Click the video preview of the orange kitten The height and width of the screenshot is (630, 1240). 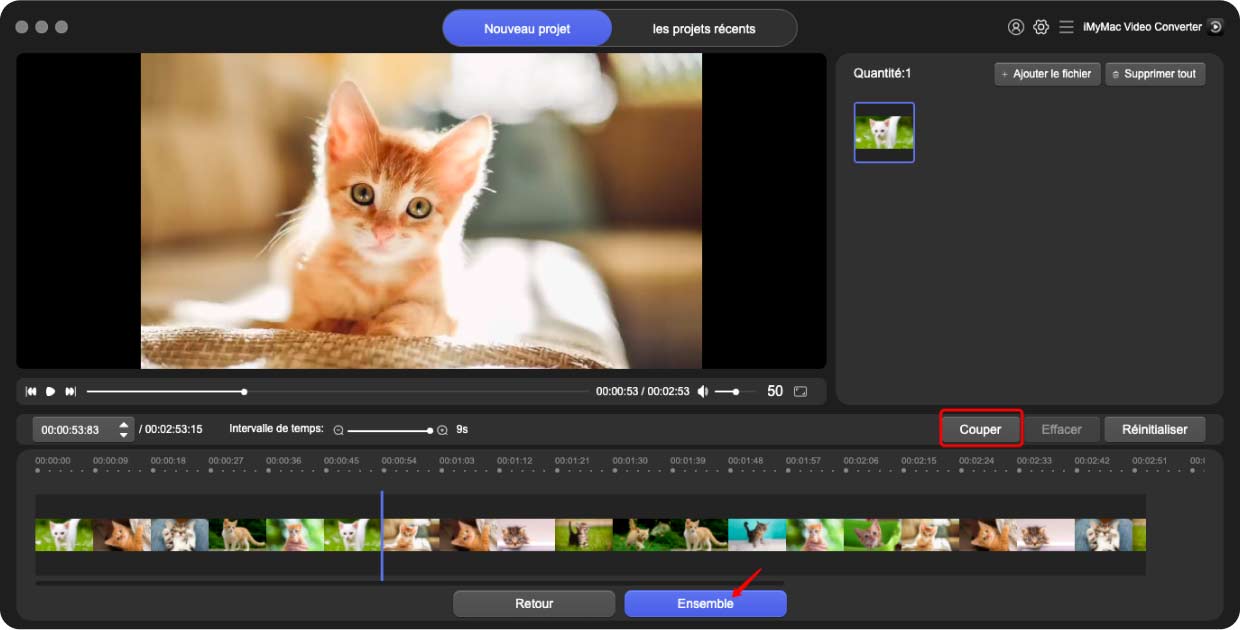click(421, 211)
